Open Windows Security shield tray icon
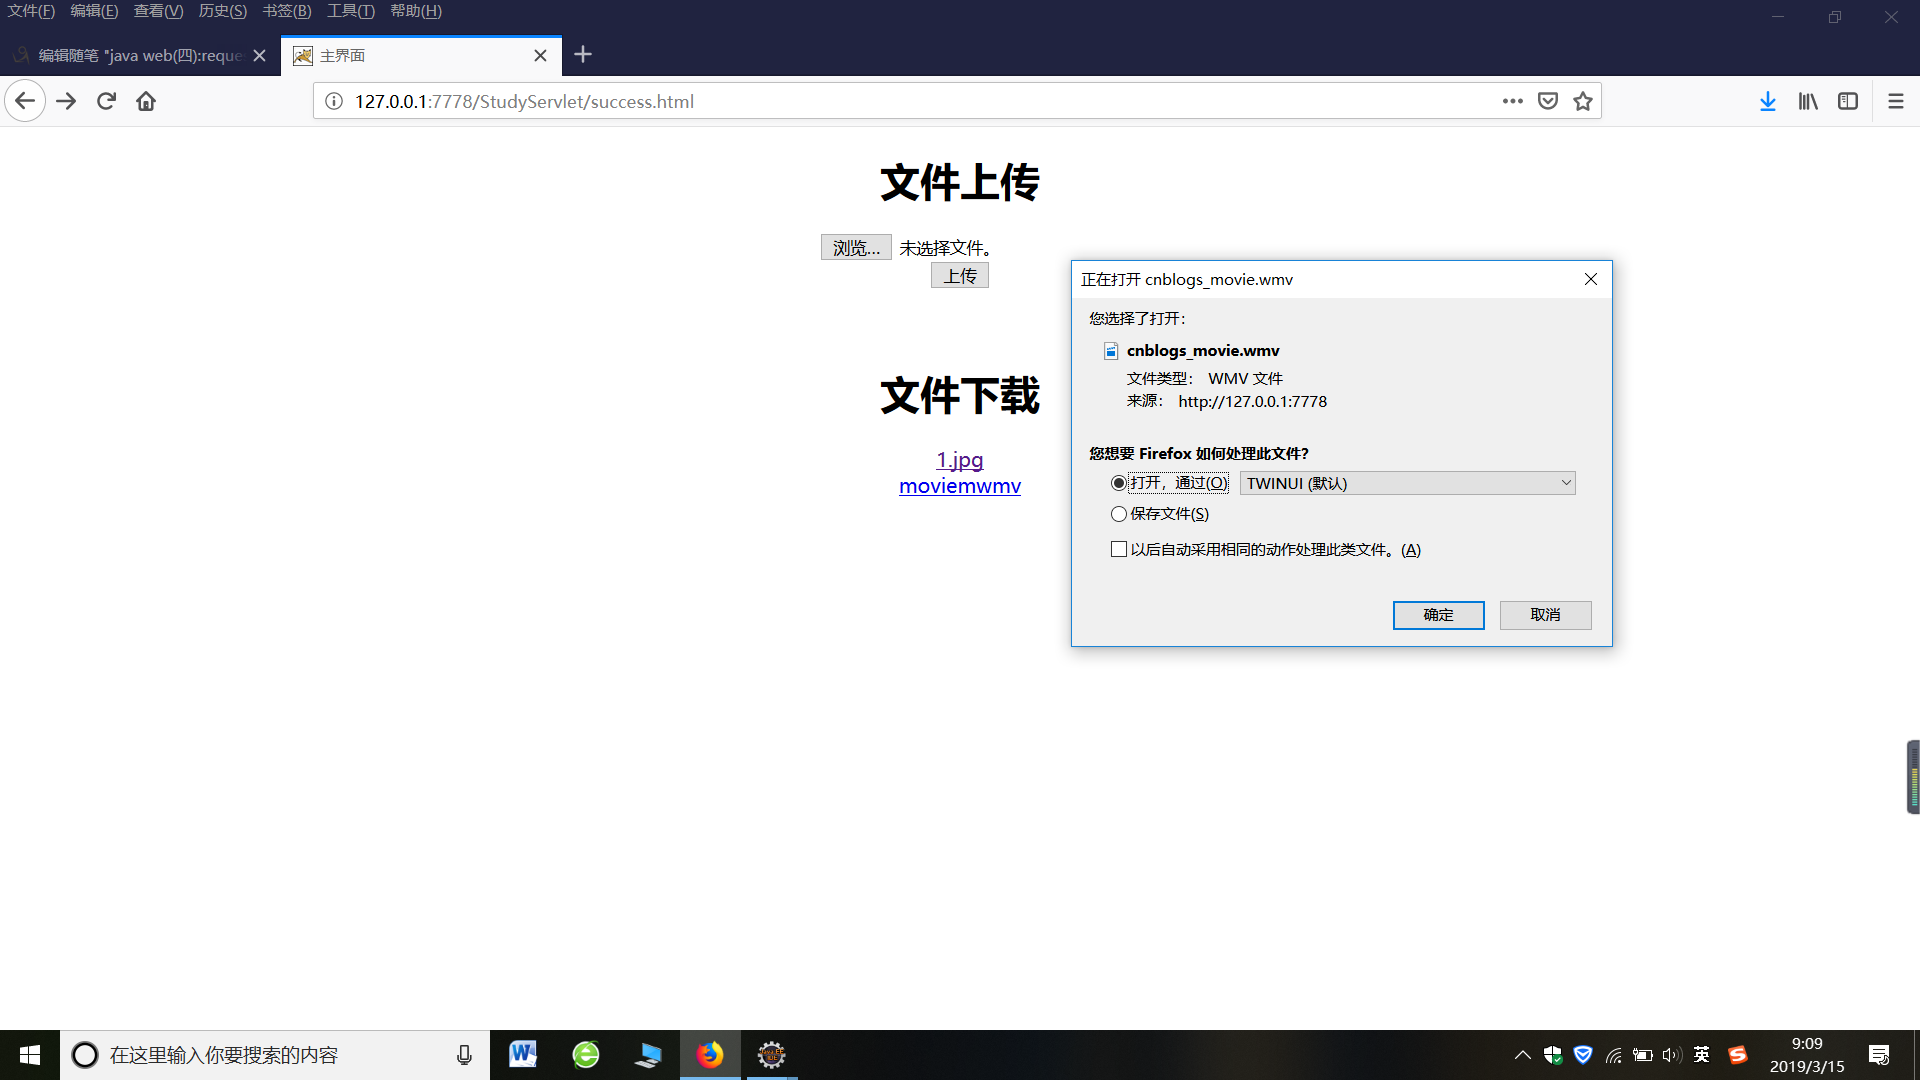The image size is (1920, 1080). (x=1553, y=1055)
